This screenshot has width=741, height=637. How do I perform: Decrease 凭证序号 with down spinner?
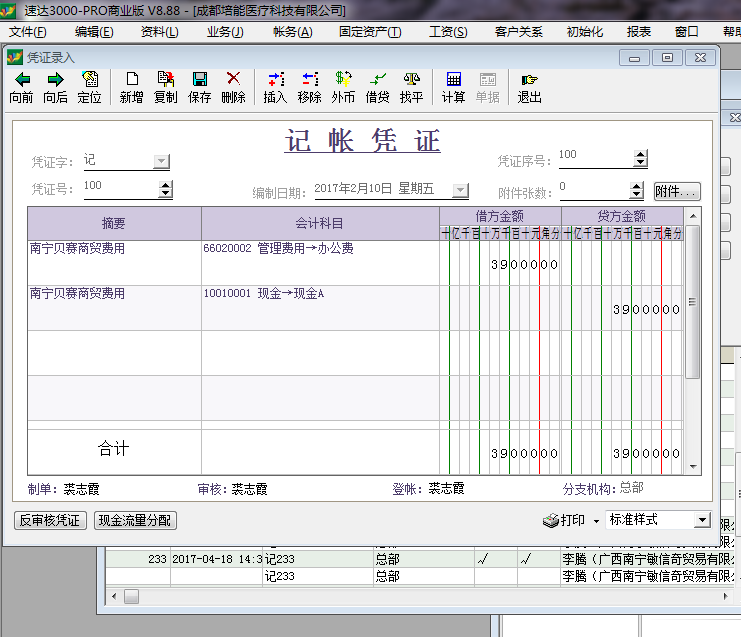pos(640,163)
